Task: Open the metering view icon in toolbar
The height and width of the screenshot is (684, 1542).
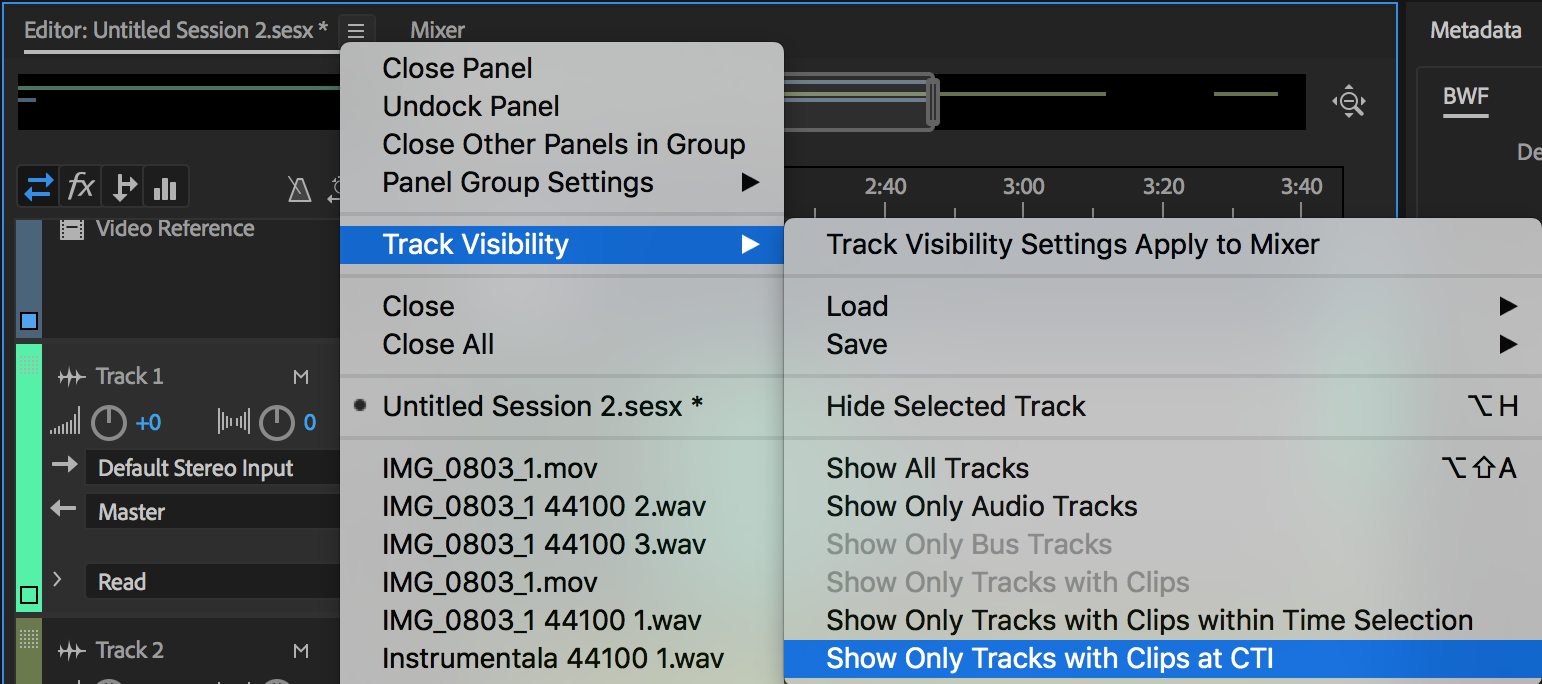Action: [164, 186]
